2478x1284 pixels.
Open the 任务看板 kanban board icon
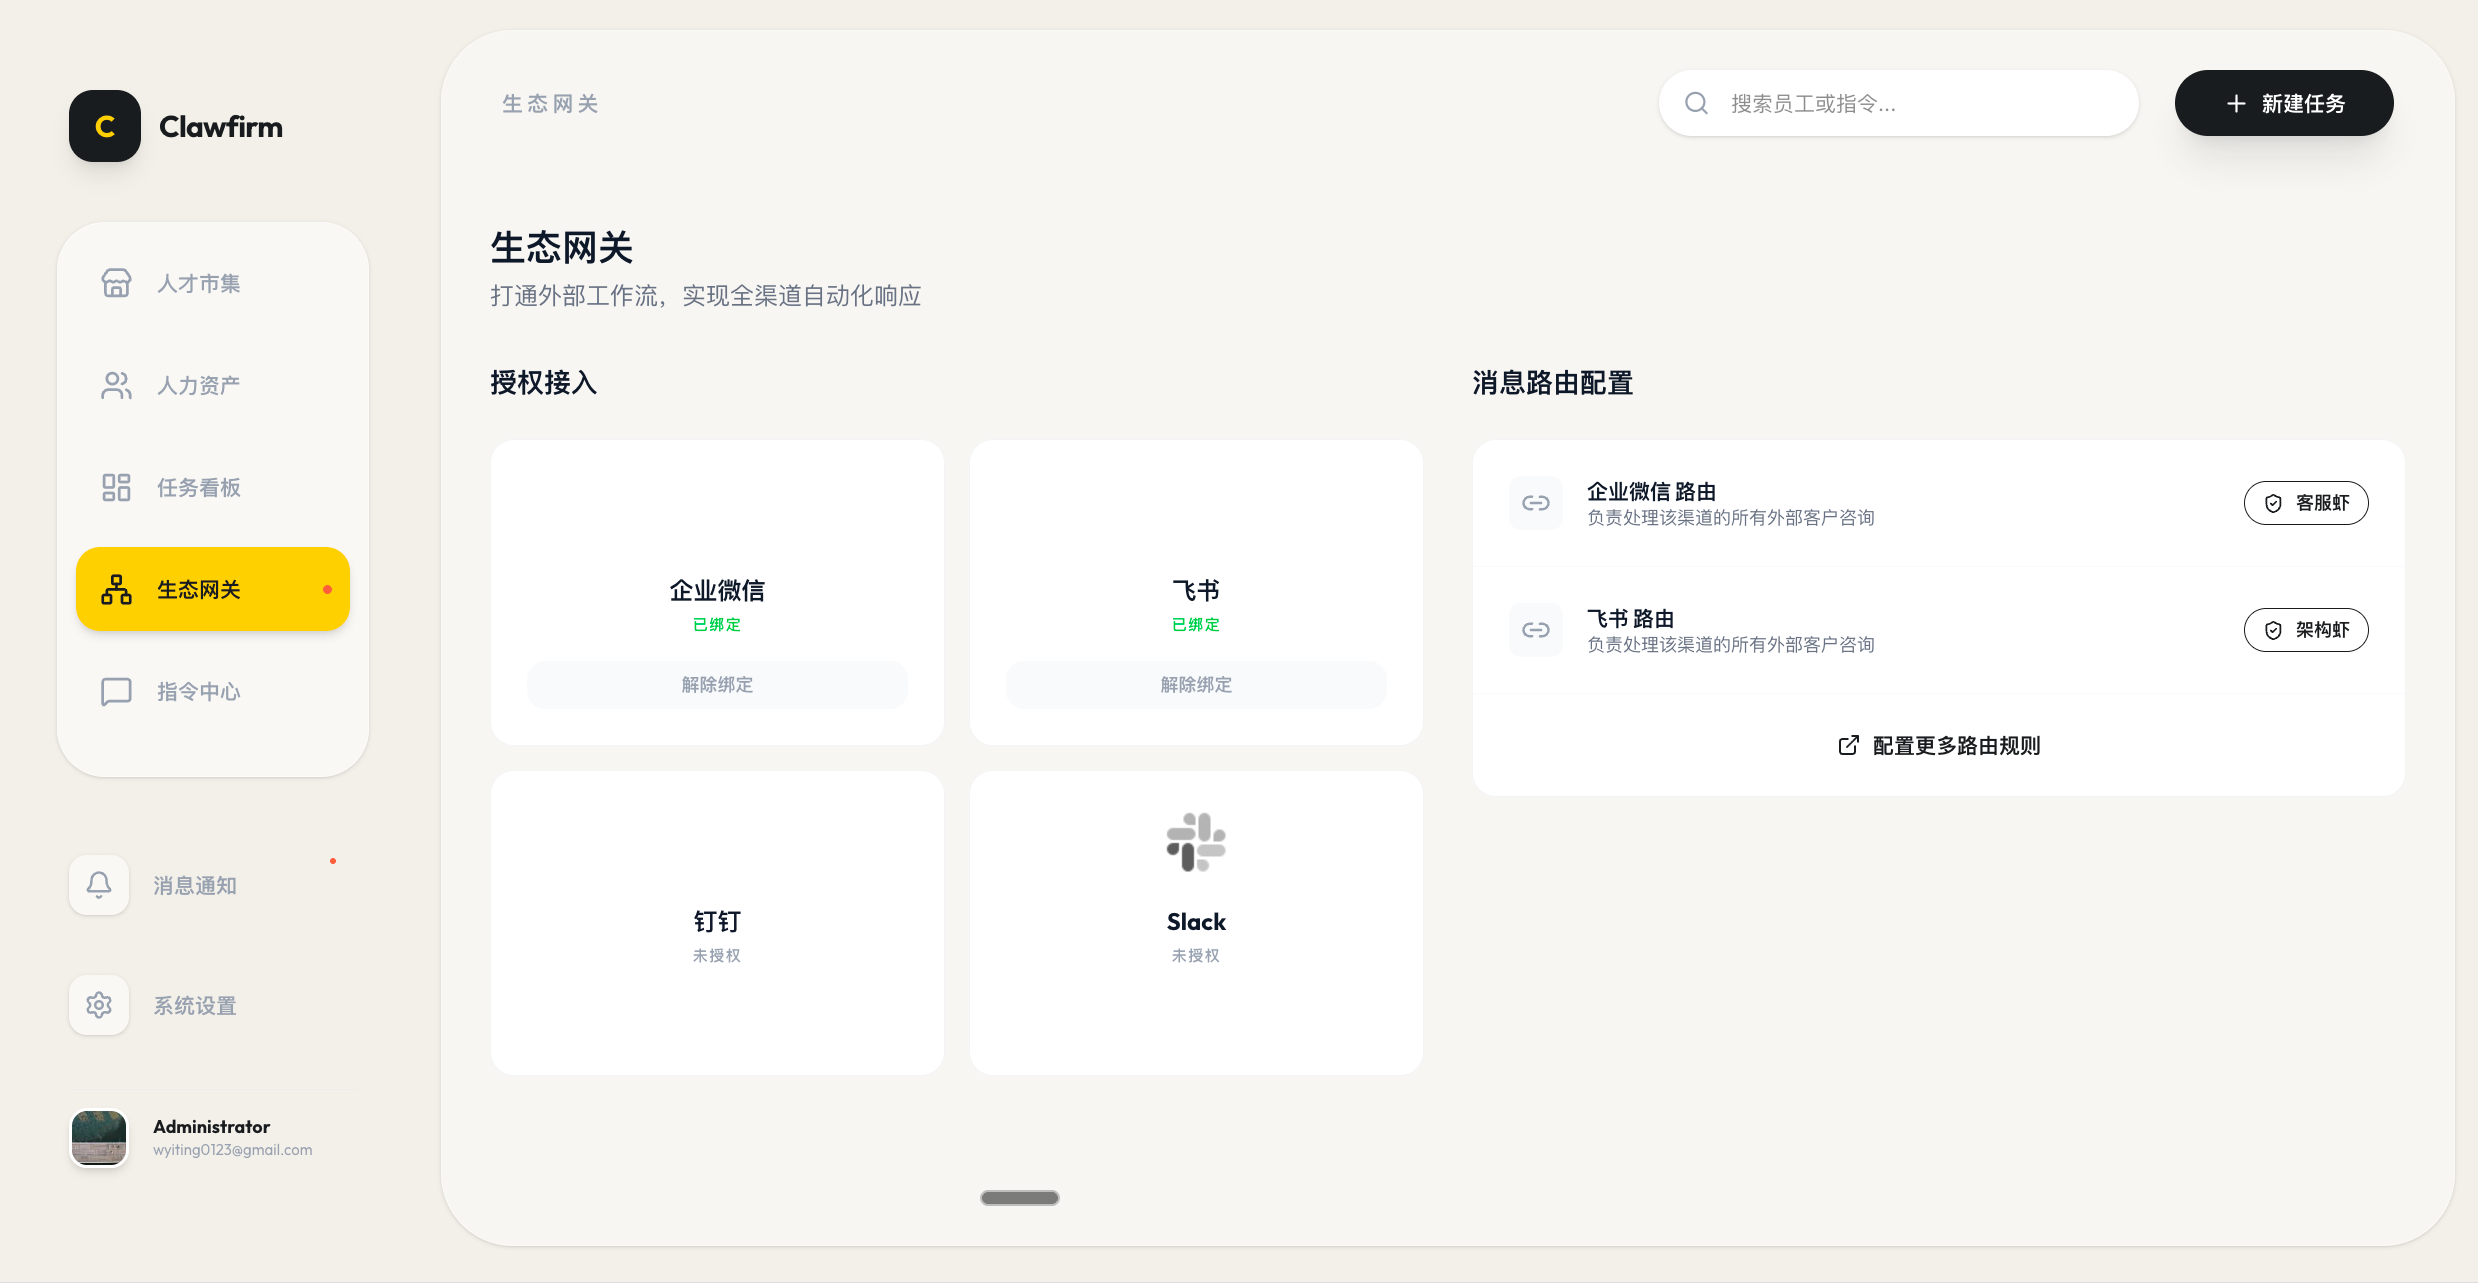tap(115, 487)
